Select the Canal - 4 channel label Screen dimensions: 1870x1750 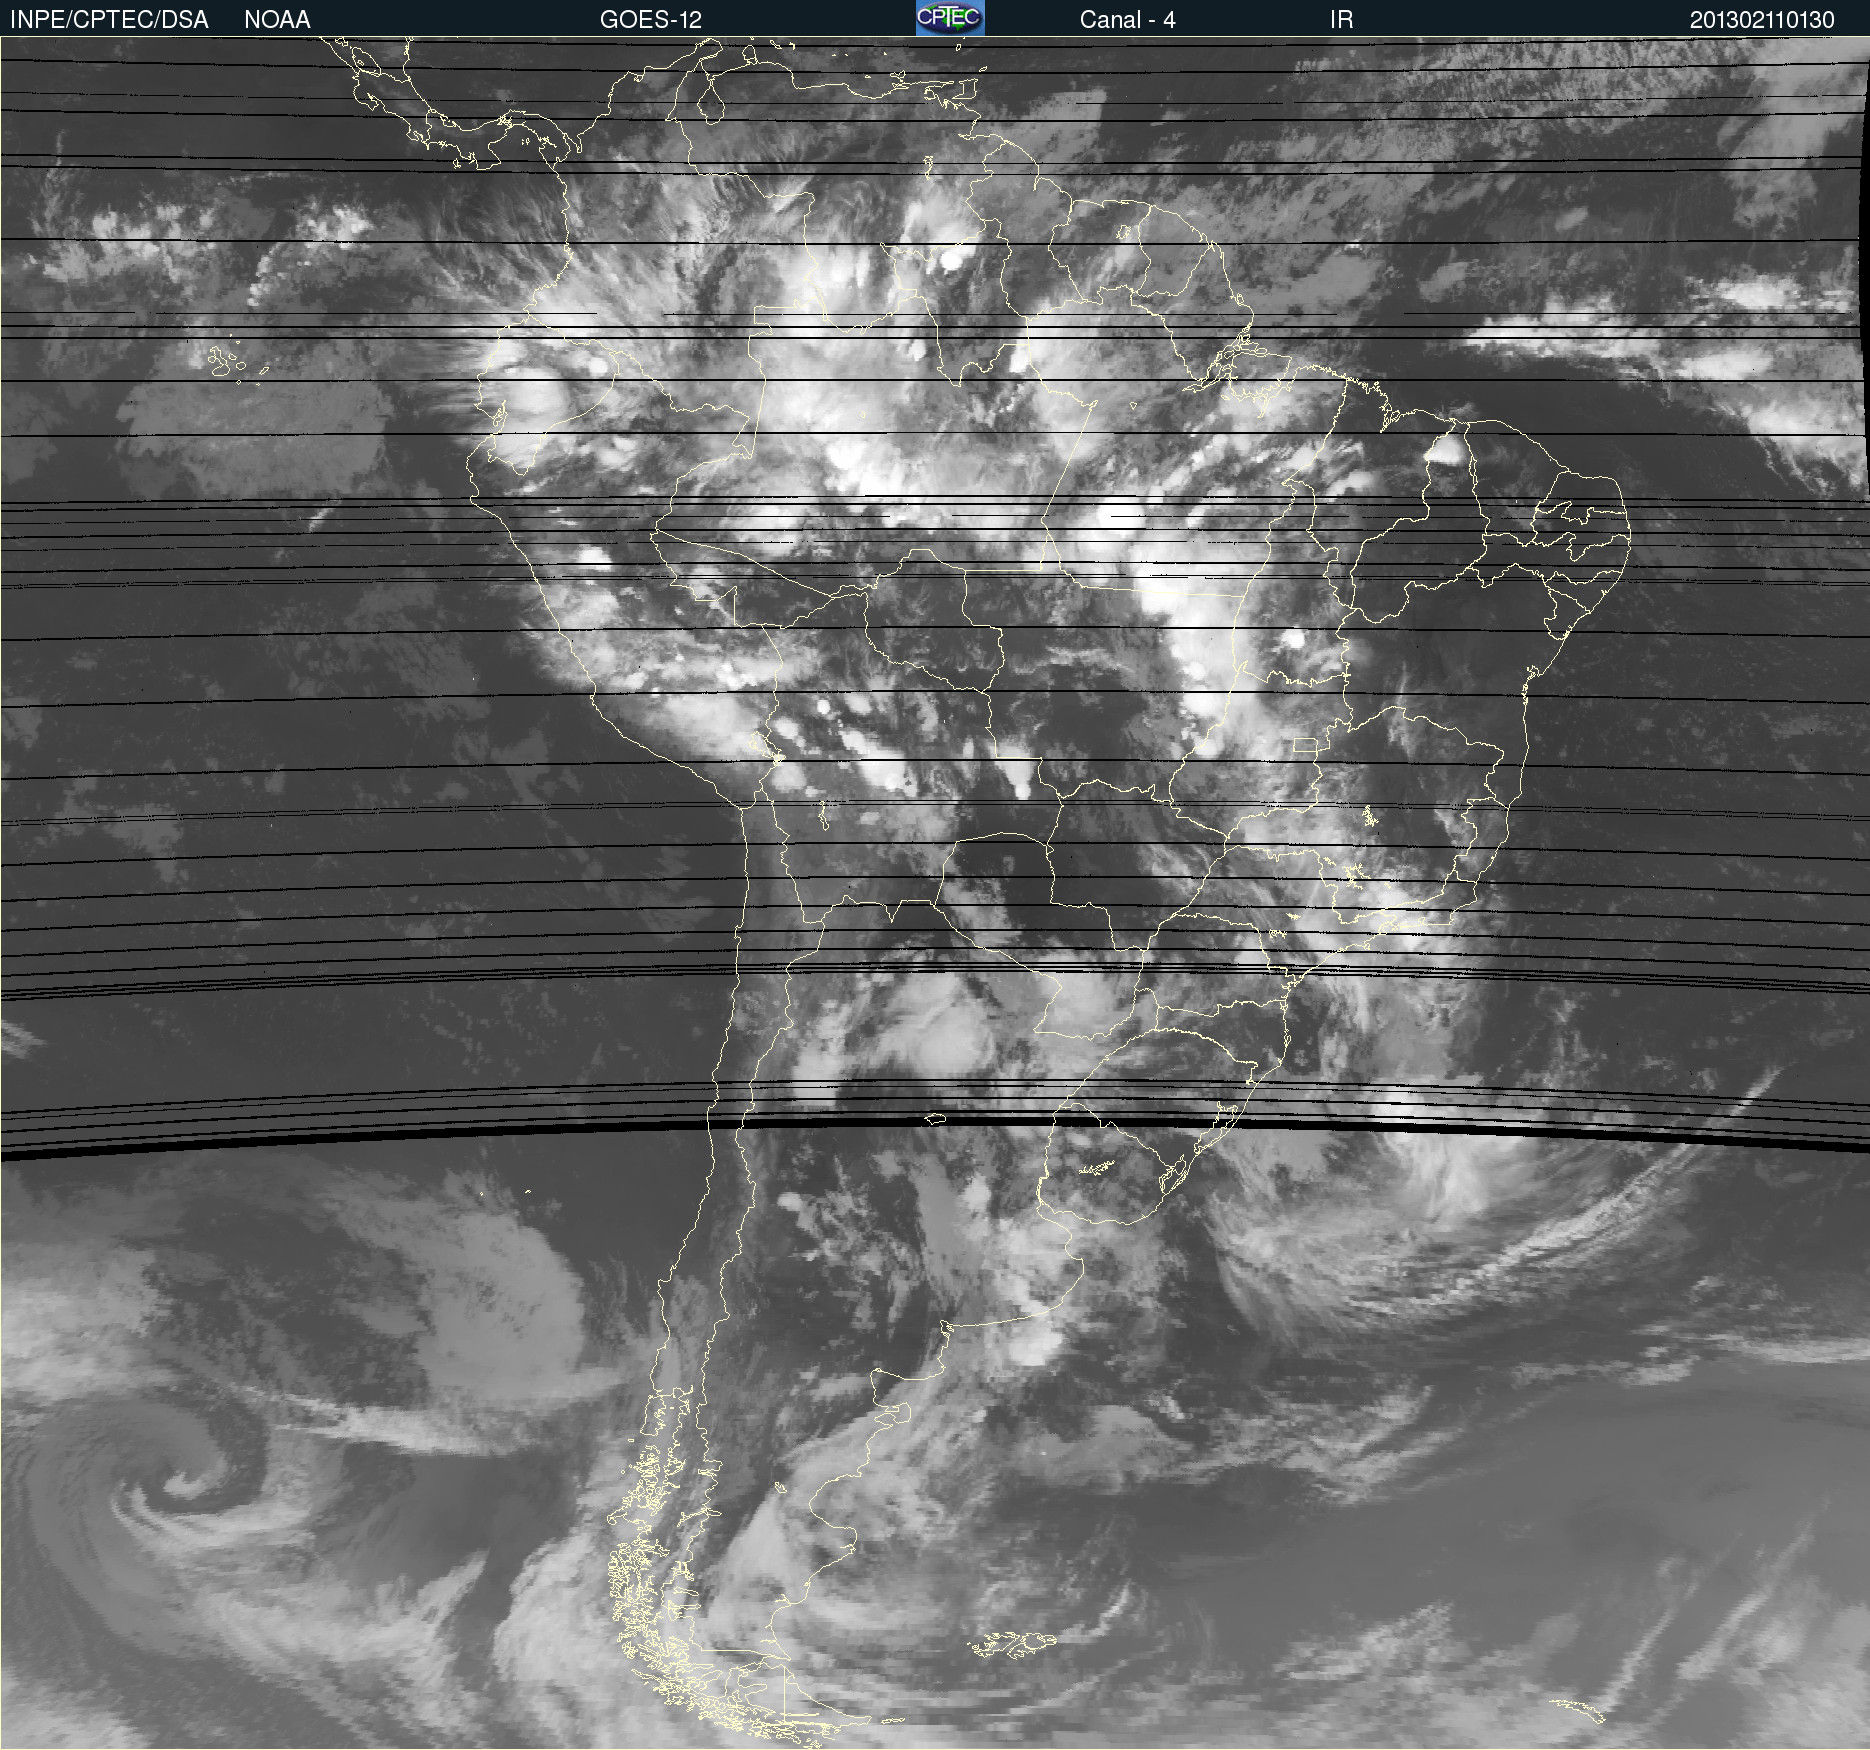pos(1127,19)
